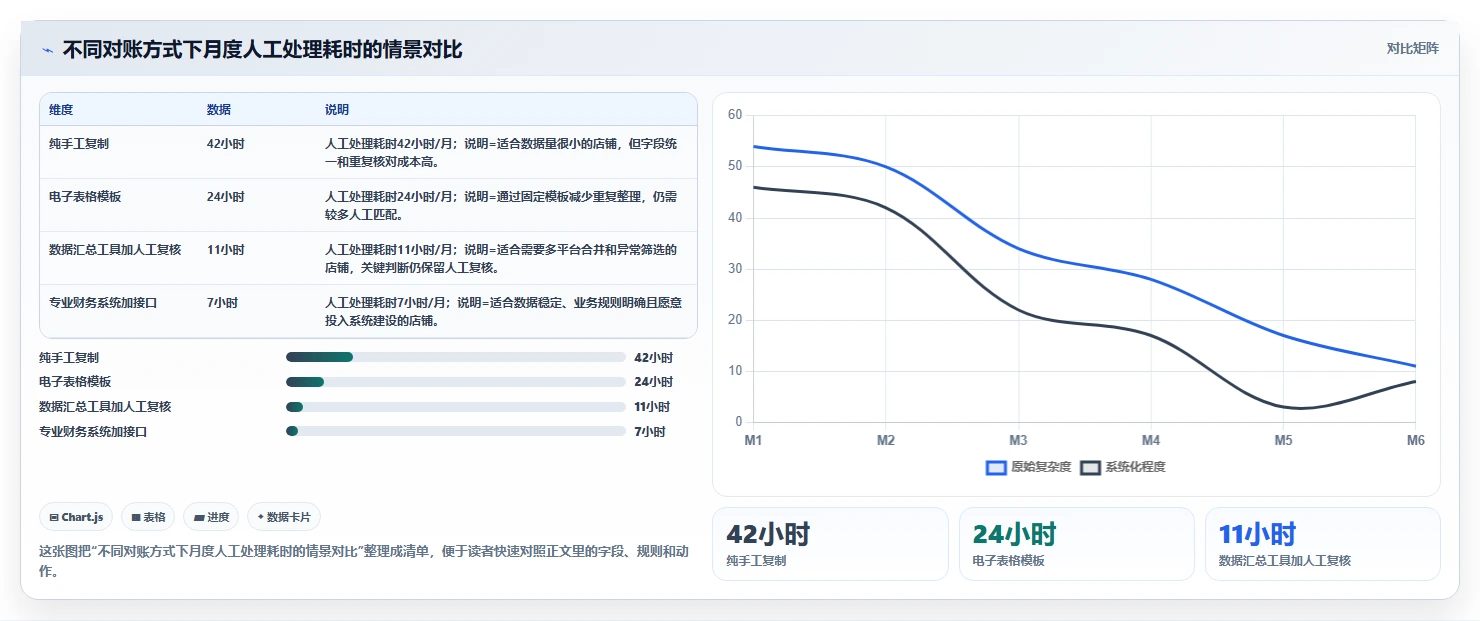The image size is (1480, 621).
Task: Click the 数据汇总工具加人工复核 progress bar
Action: 456,407
